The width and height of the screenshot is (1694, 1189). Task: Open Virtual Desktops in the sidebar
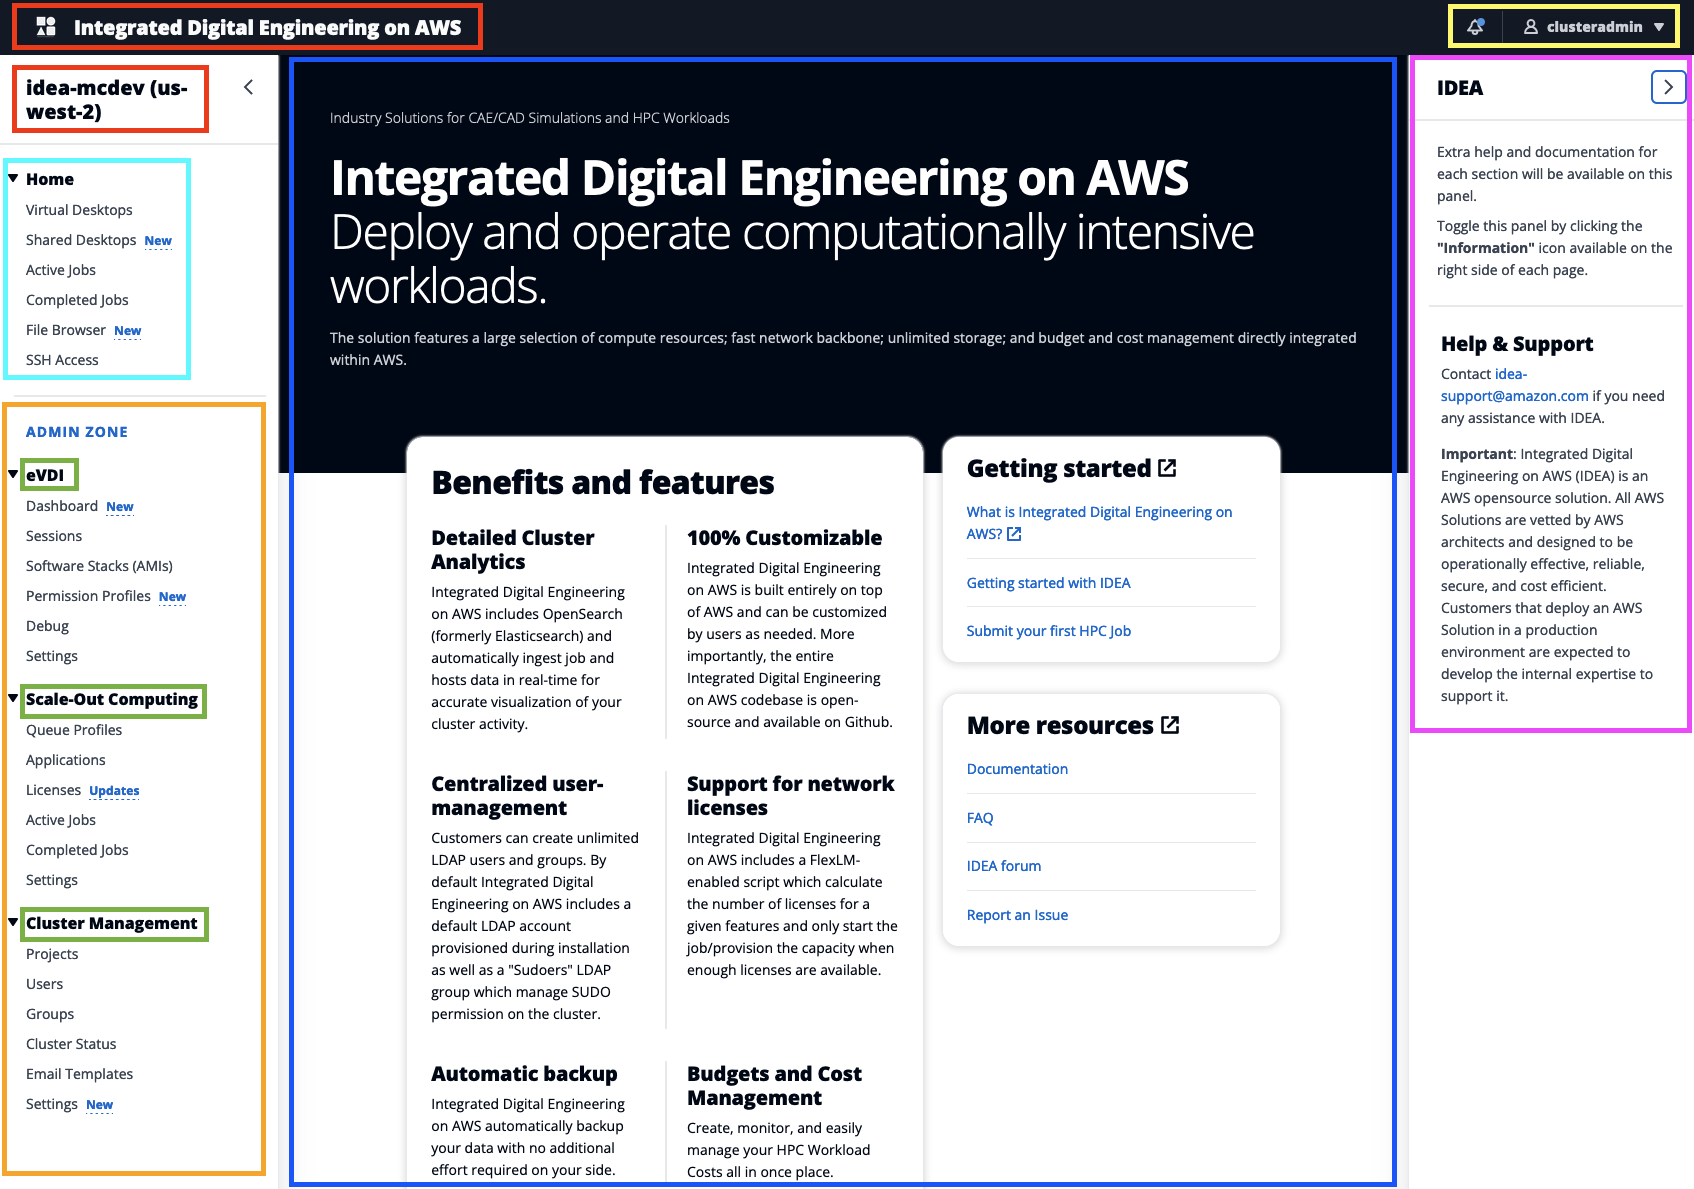(79, 210)
